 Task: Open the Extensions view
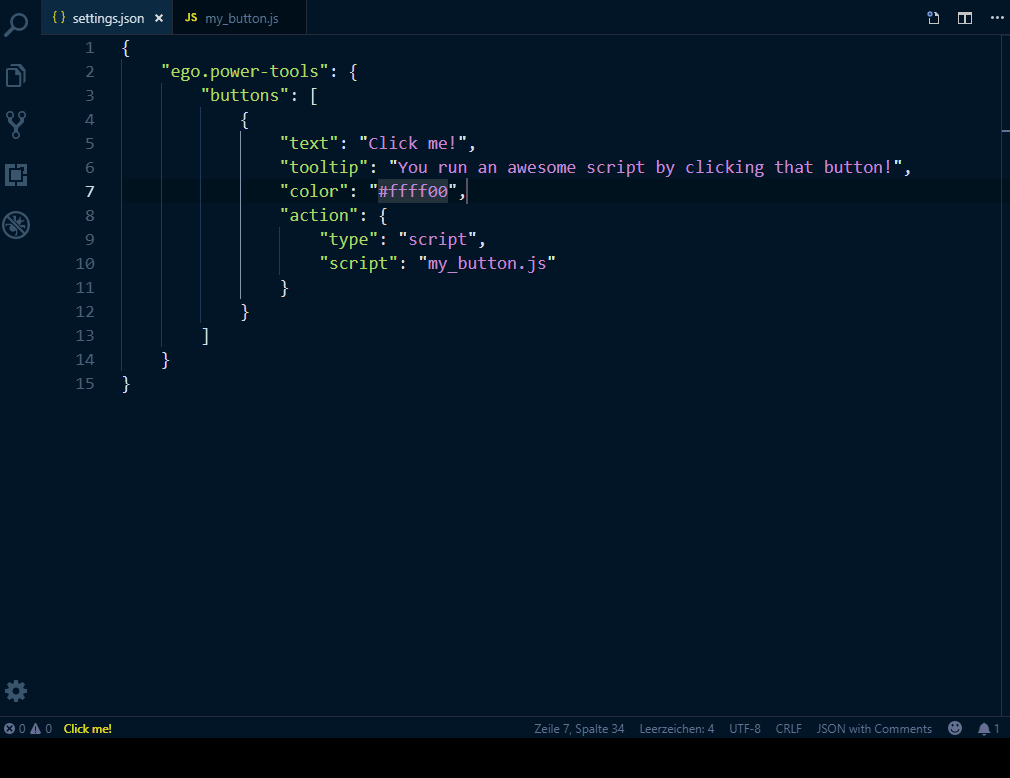coord(16,175)
